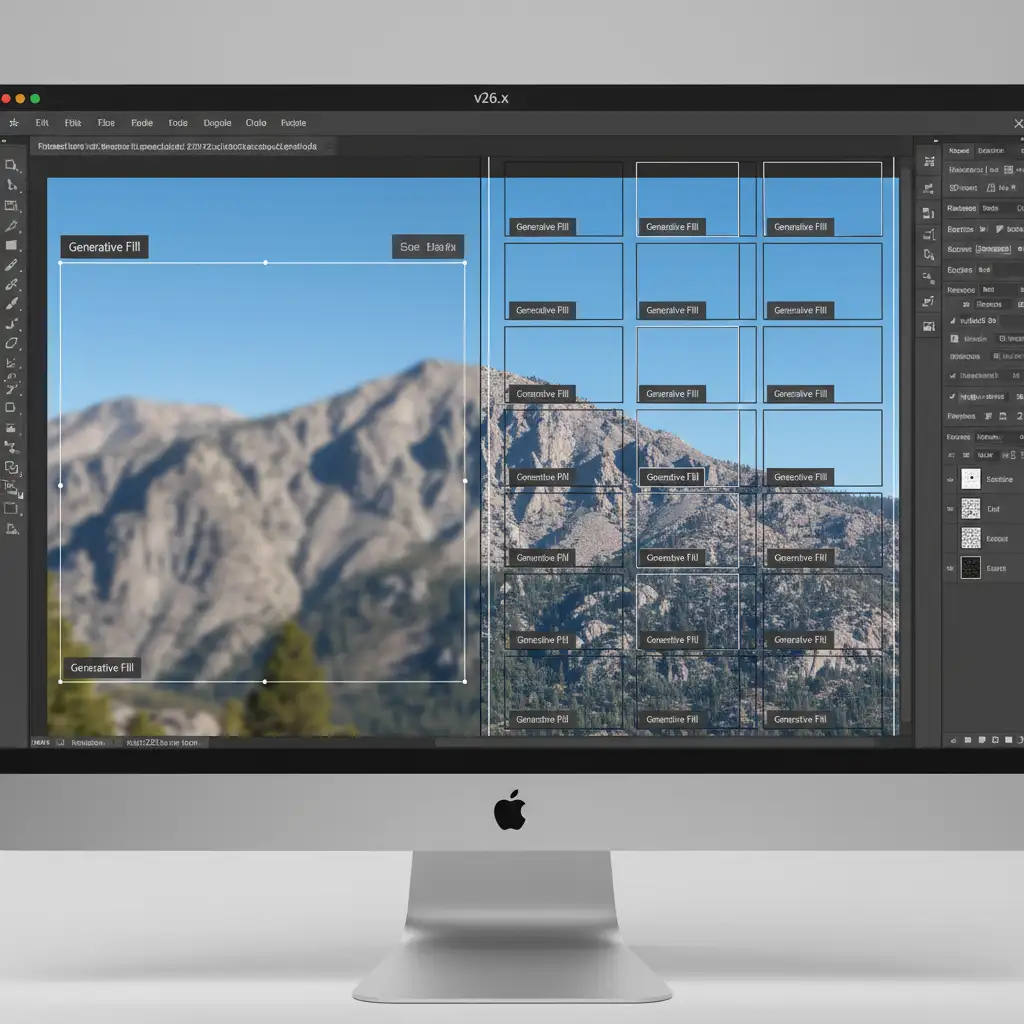This screenshot has width=1024, height=1024.
Task: Toggle visibility of the black thumbnail layer
Action: [x=949, y=568]
